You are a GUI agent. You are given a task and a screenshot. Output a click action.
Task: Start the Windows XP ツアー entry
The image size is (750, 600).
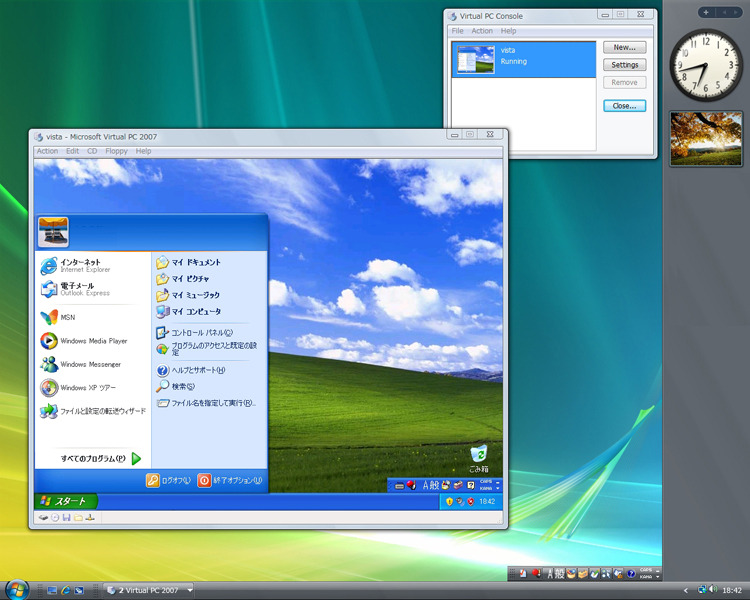click(x=78, y=388)
